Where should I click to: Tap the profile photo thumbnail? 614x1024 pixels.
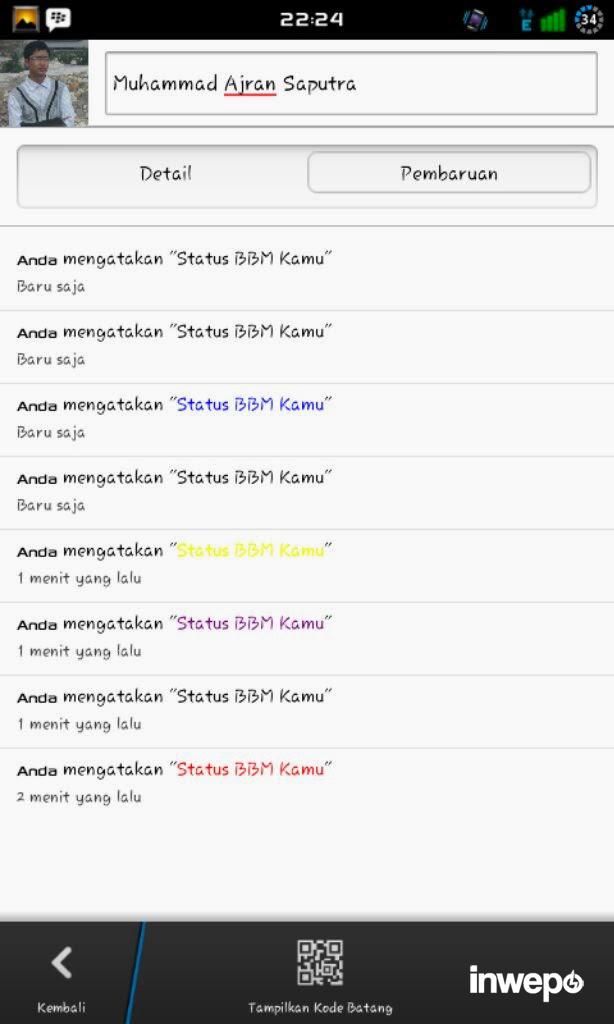tap(43, 83)
